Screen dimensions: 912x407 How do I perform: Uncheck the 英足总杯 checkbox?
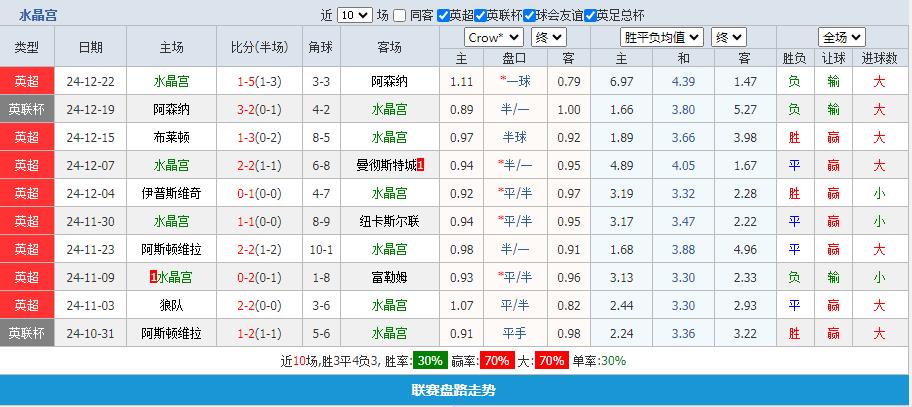pyautogui.click(x=590, y=16)
